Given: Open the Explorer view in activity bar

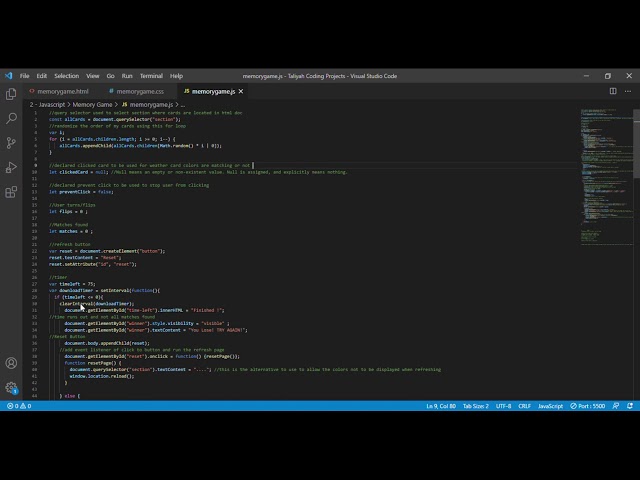Looking at the screenshot, I should (x=11, y=94).
